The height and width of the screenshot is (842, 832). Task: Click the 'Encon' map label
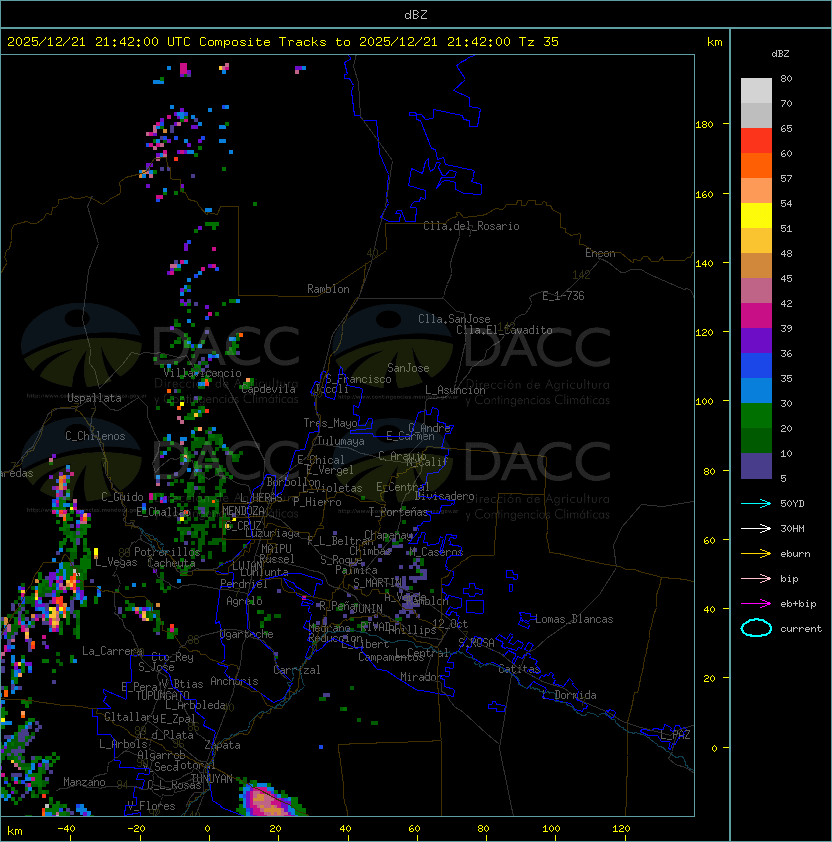point(600,253)
